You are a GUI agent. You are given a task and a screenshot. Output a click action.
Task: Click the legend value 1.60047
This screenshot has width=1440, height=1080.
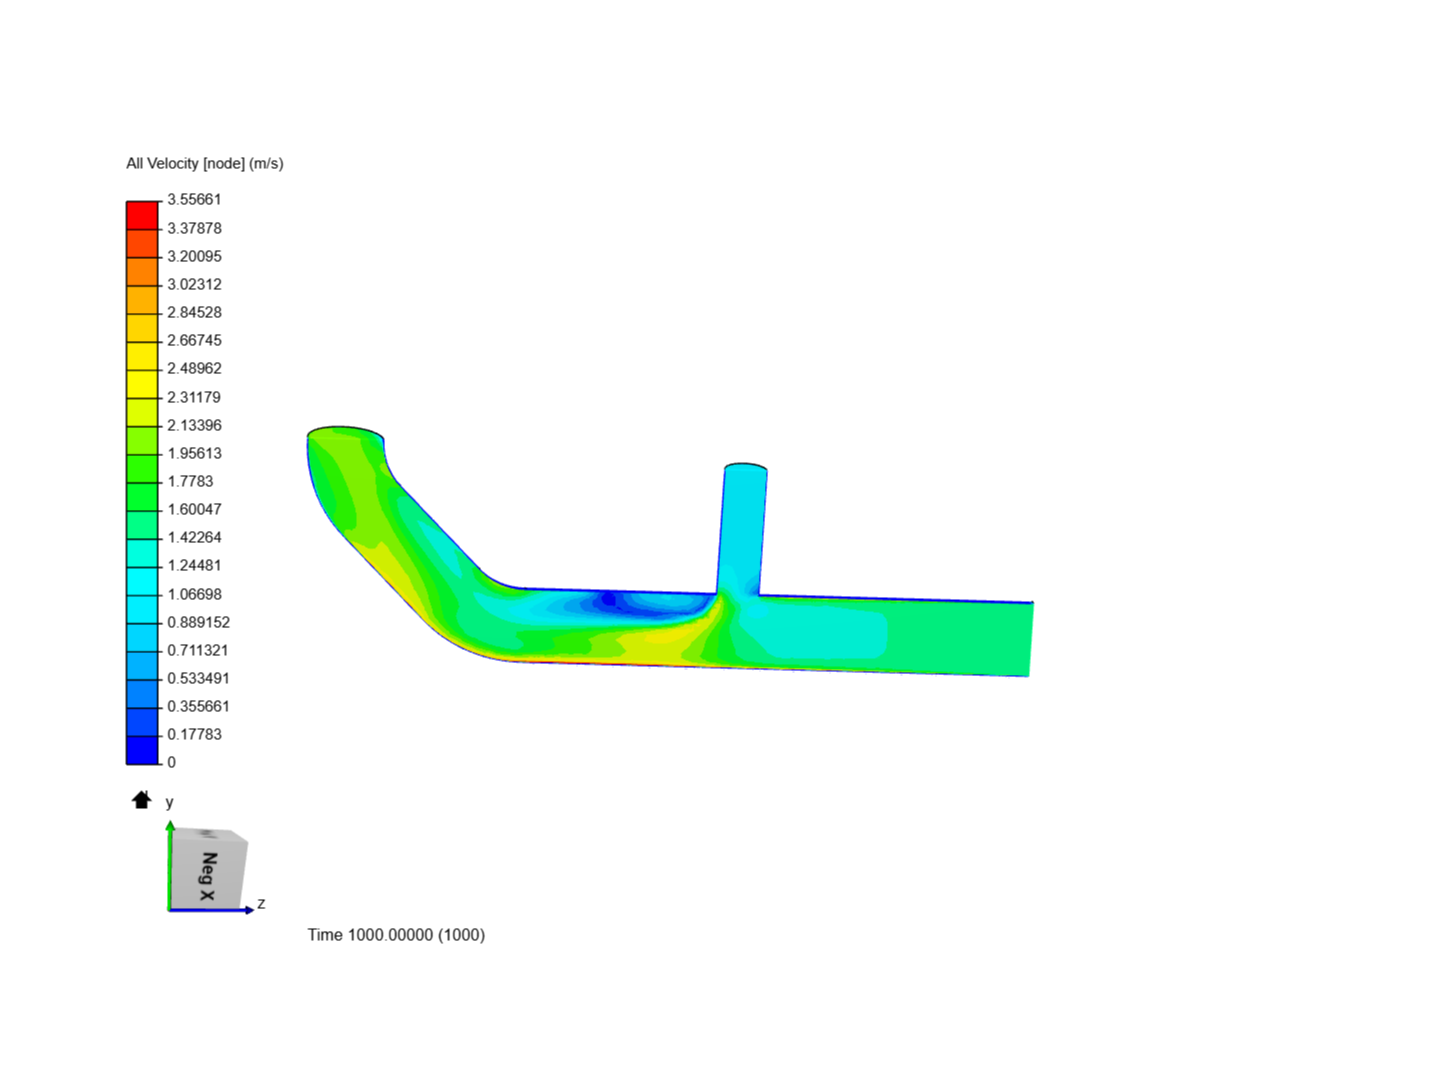coord(194,509)
